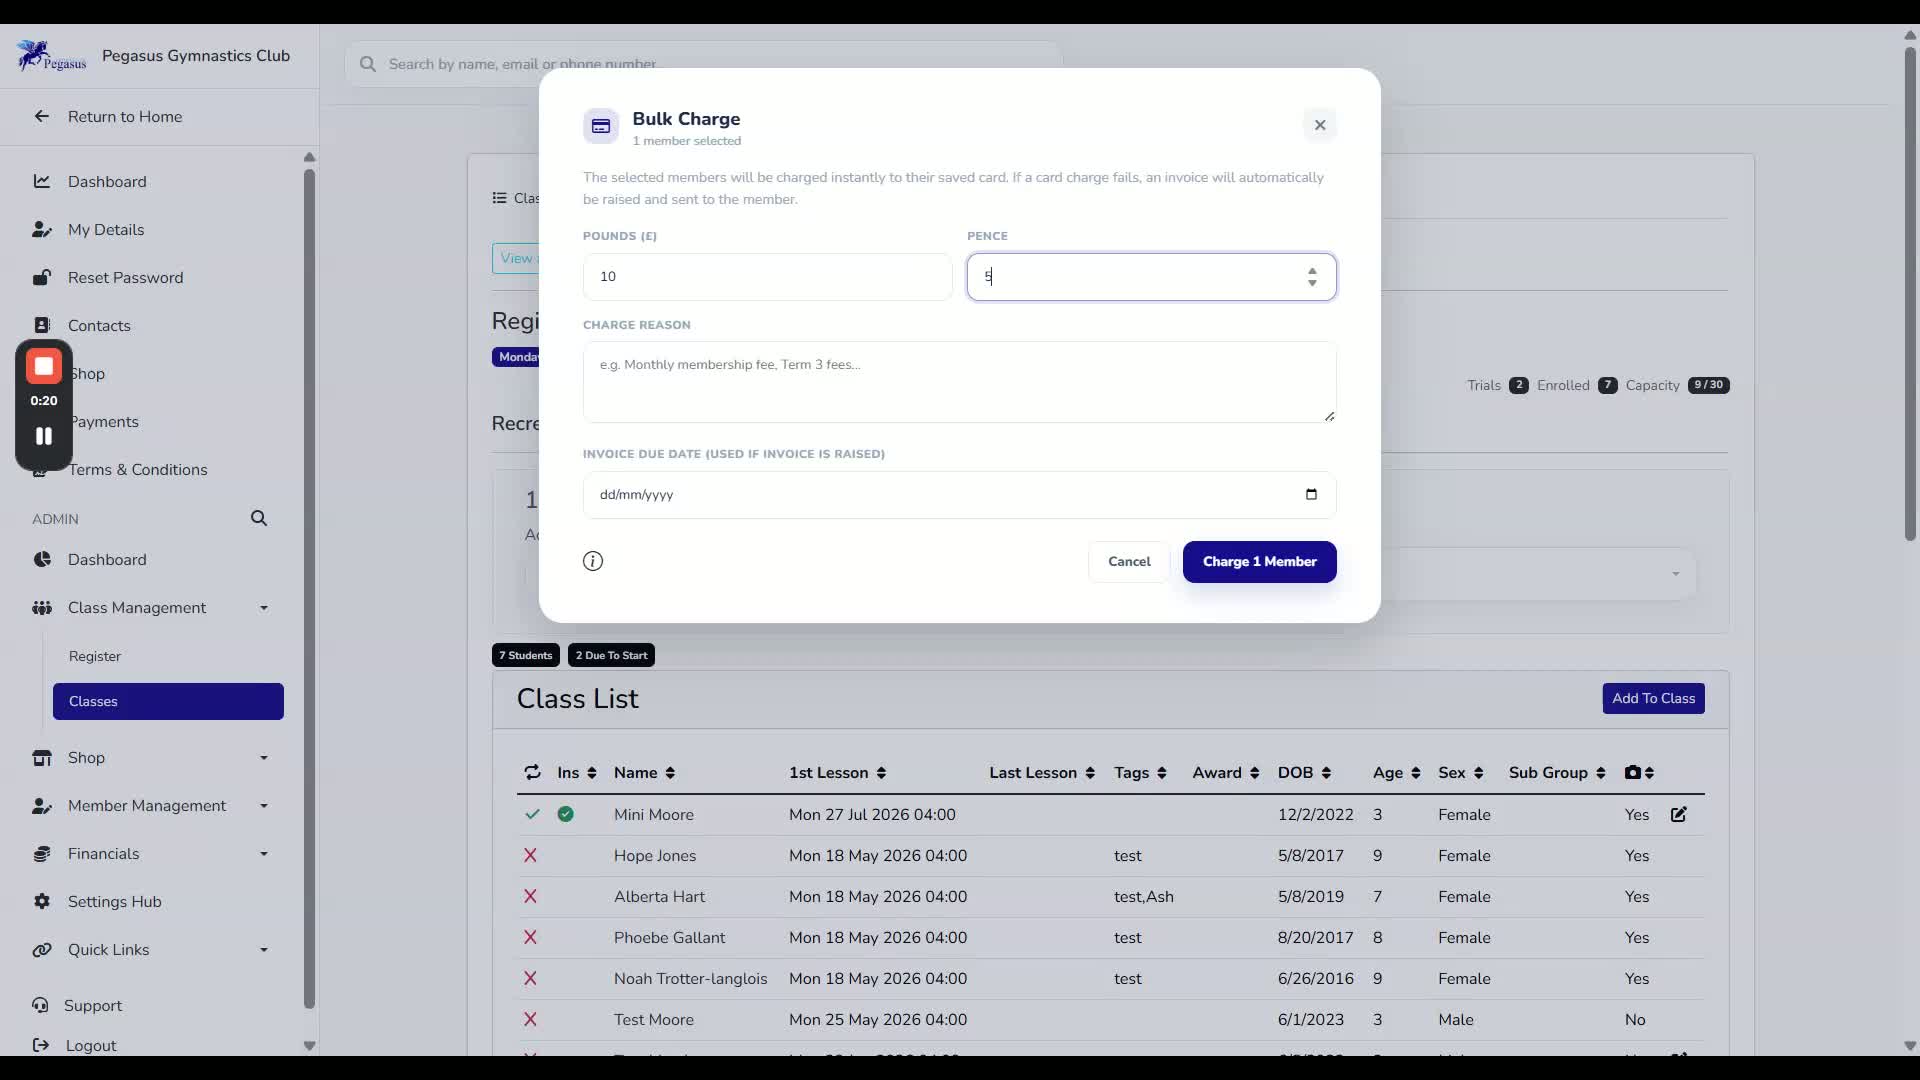Open the Register page
The width and height of the screenshot is (1920, 1080).
(x=95, y=656)
